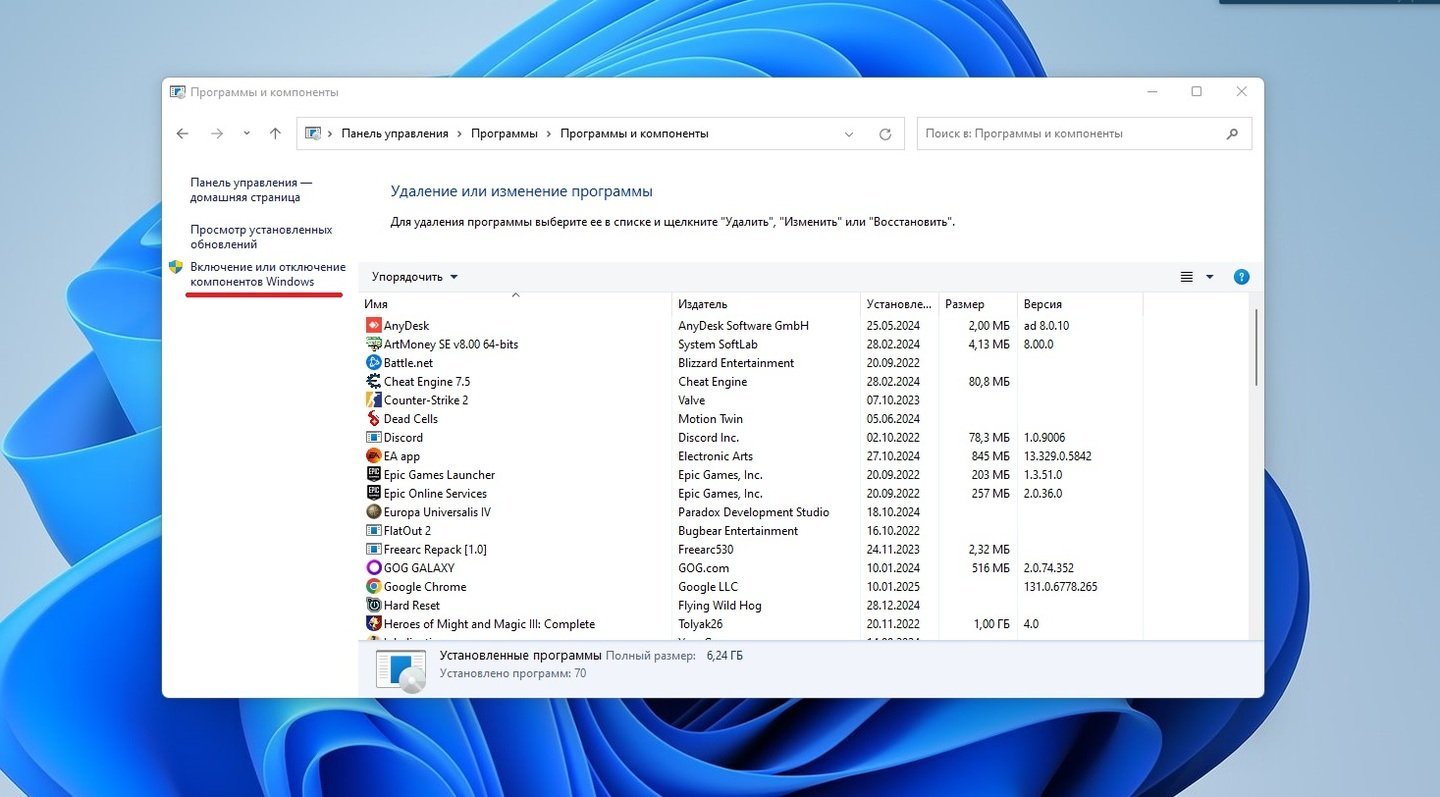Click the EA app icon
The width and height of the screenshot is (1440, 797).
click(x=374, y=456)
